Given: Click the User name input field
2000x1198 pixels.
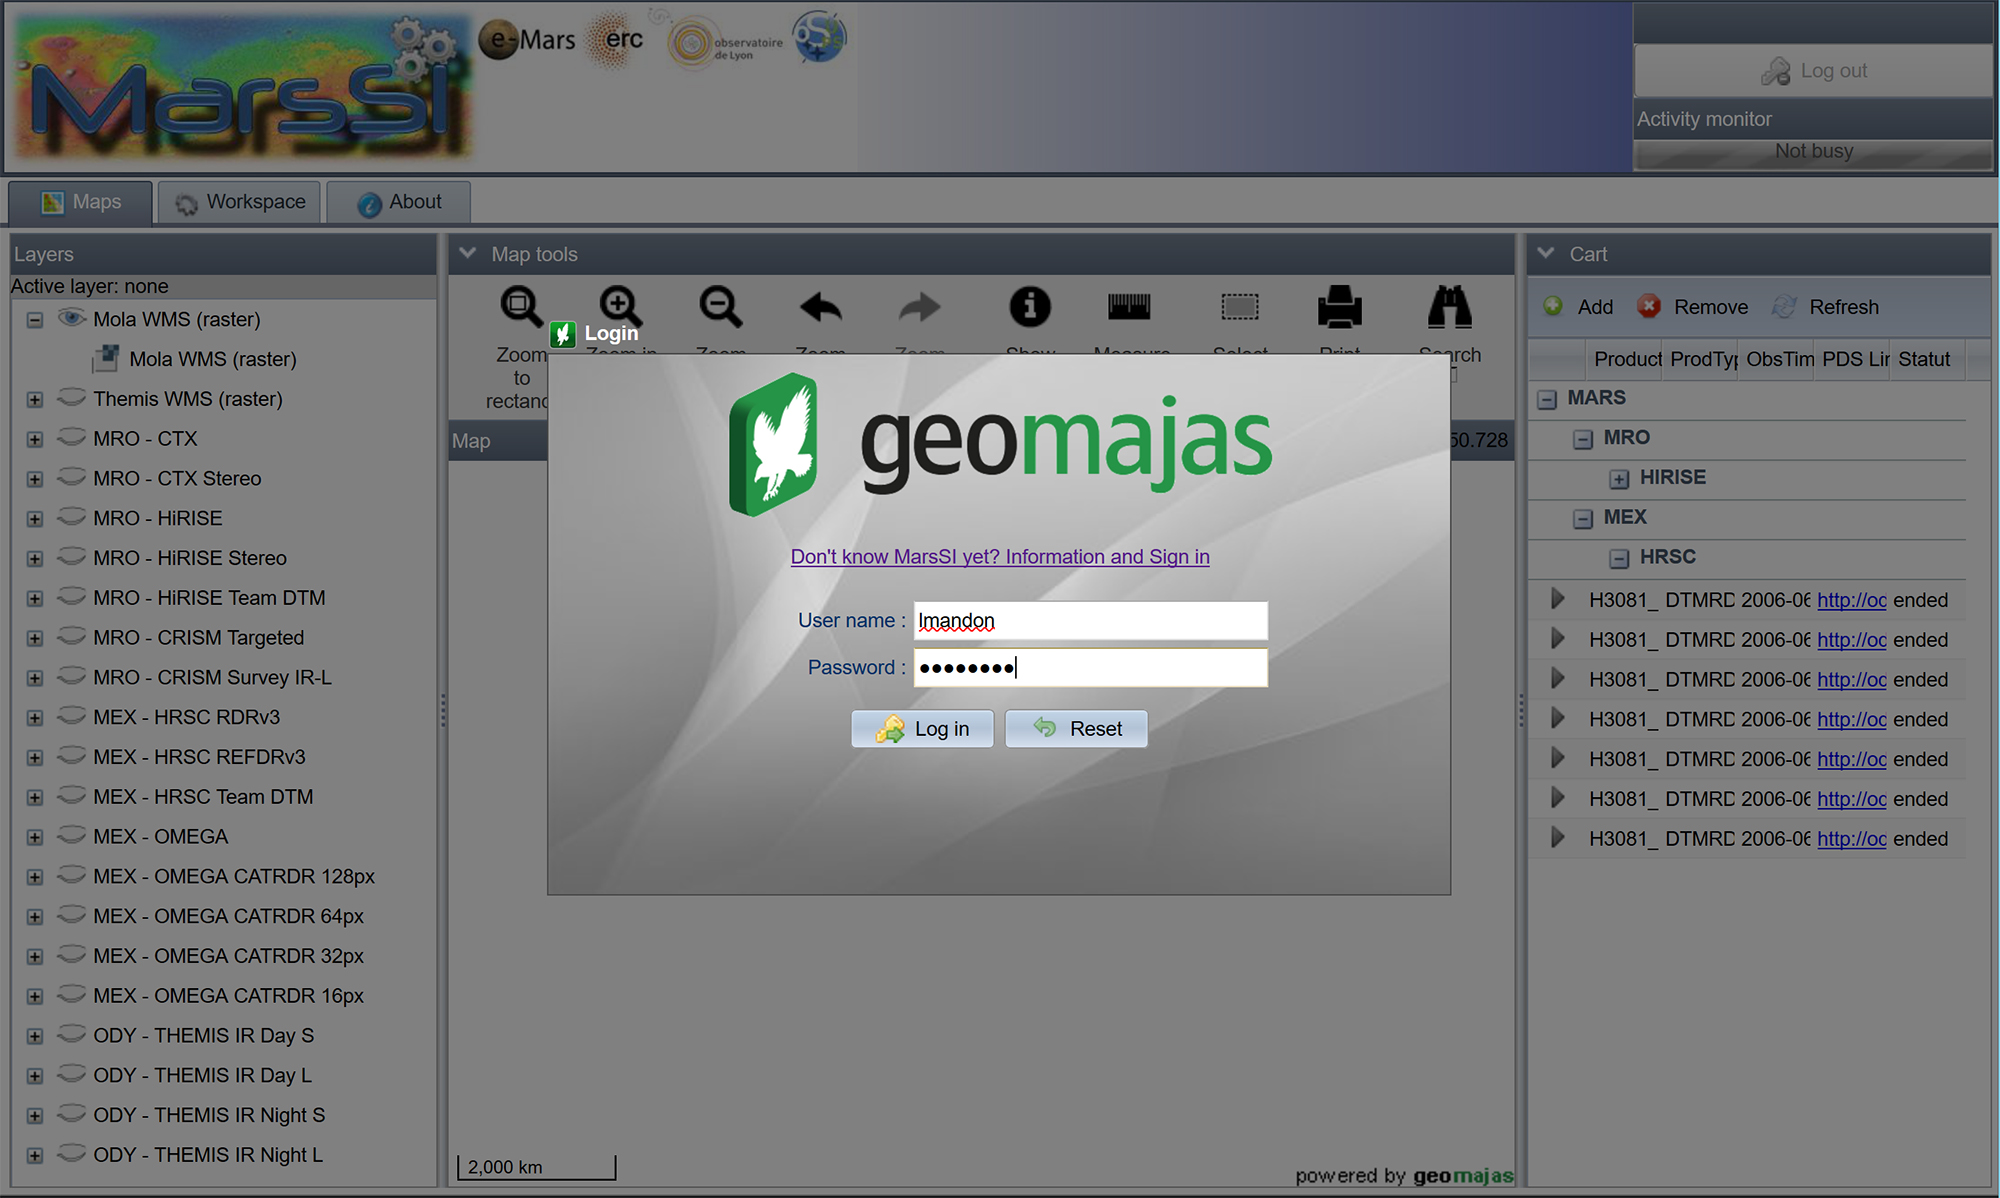Looking at the screenshot, I should click(x=1090, y=621).
